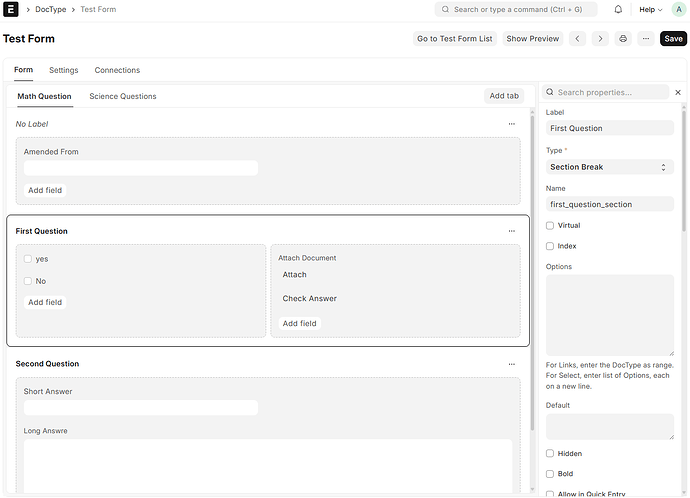Open the header three-dots menu
This screenshot has height=498, width=690.
(646, 39)
